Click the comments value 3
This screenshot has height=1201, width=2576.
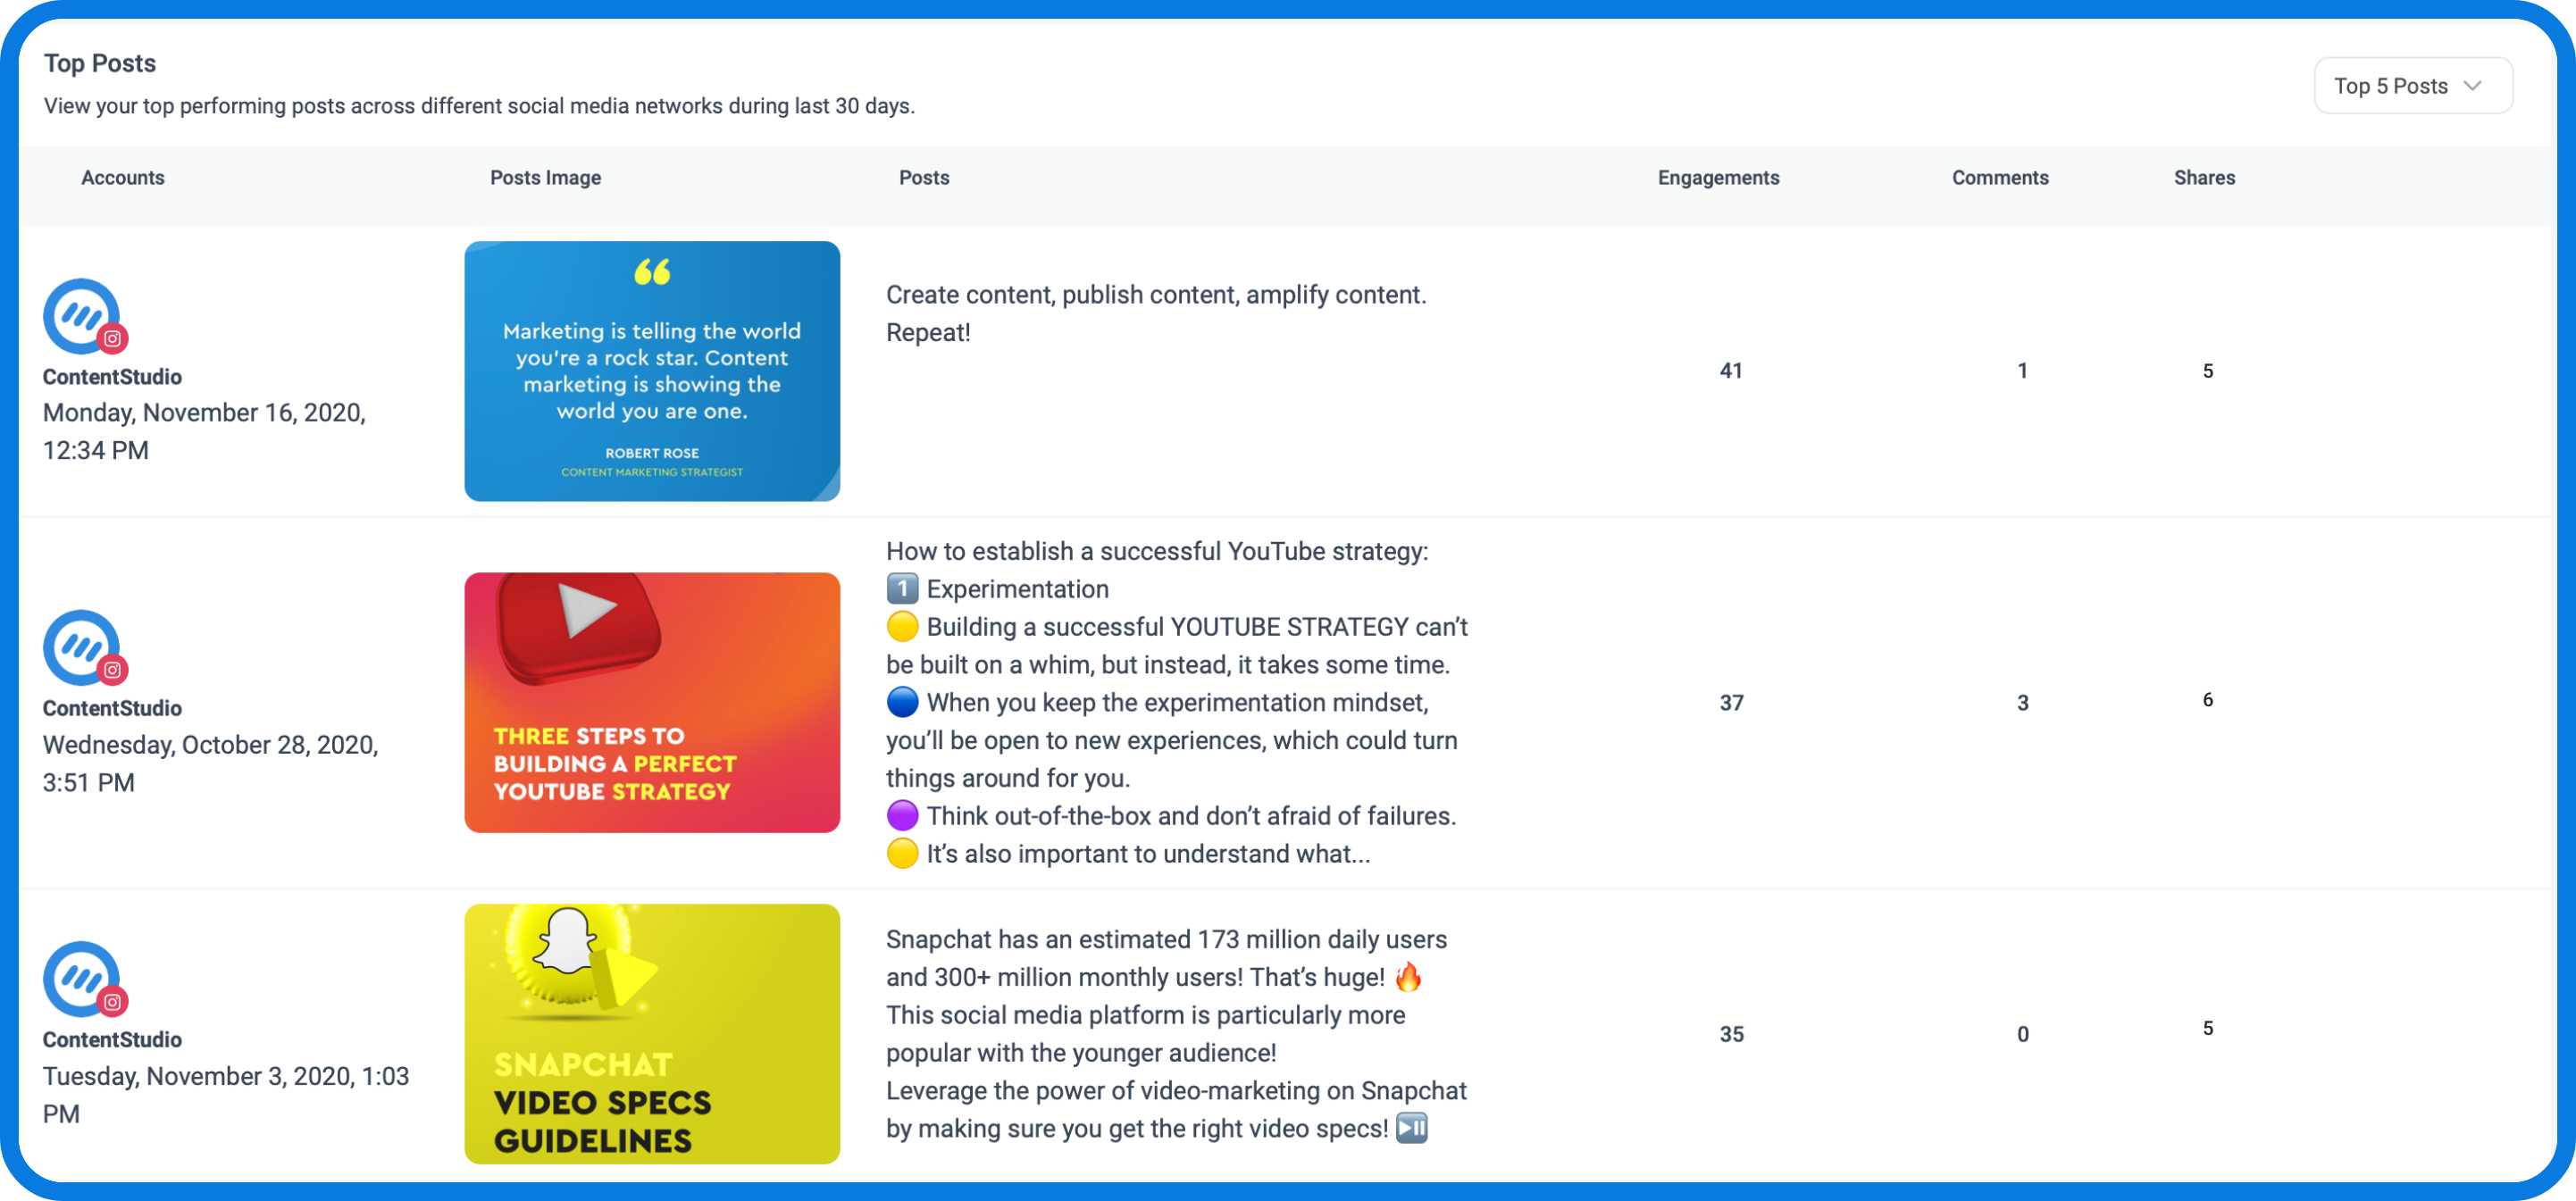(2022, 703)
